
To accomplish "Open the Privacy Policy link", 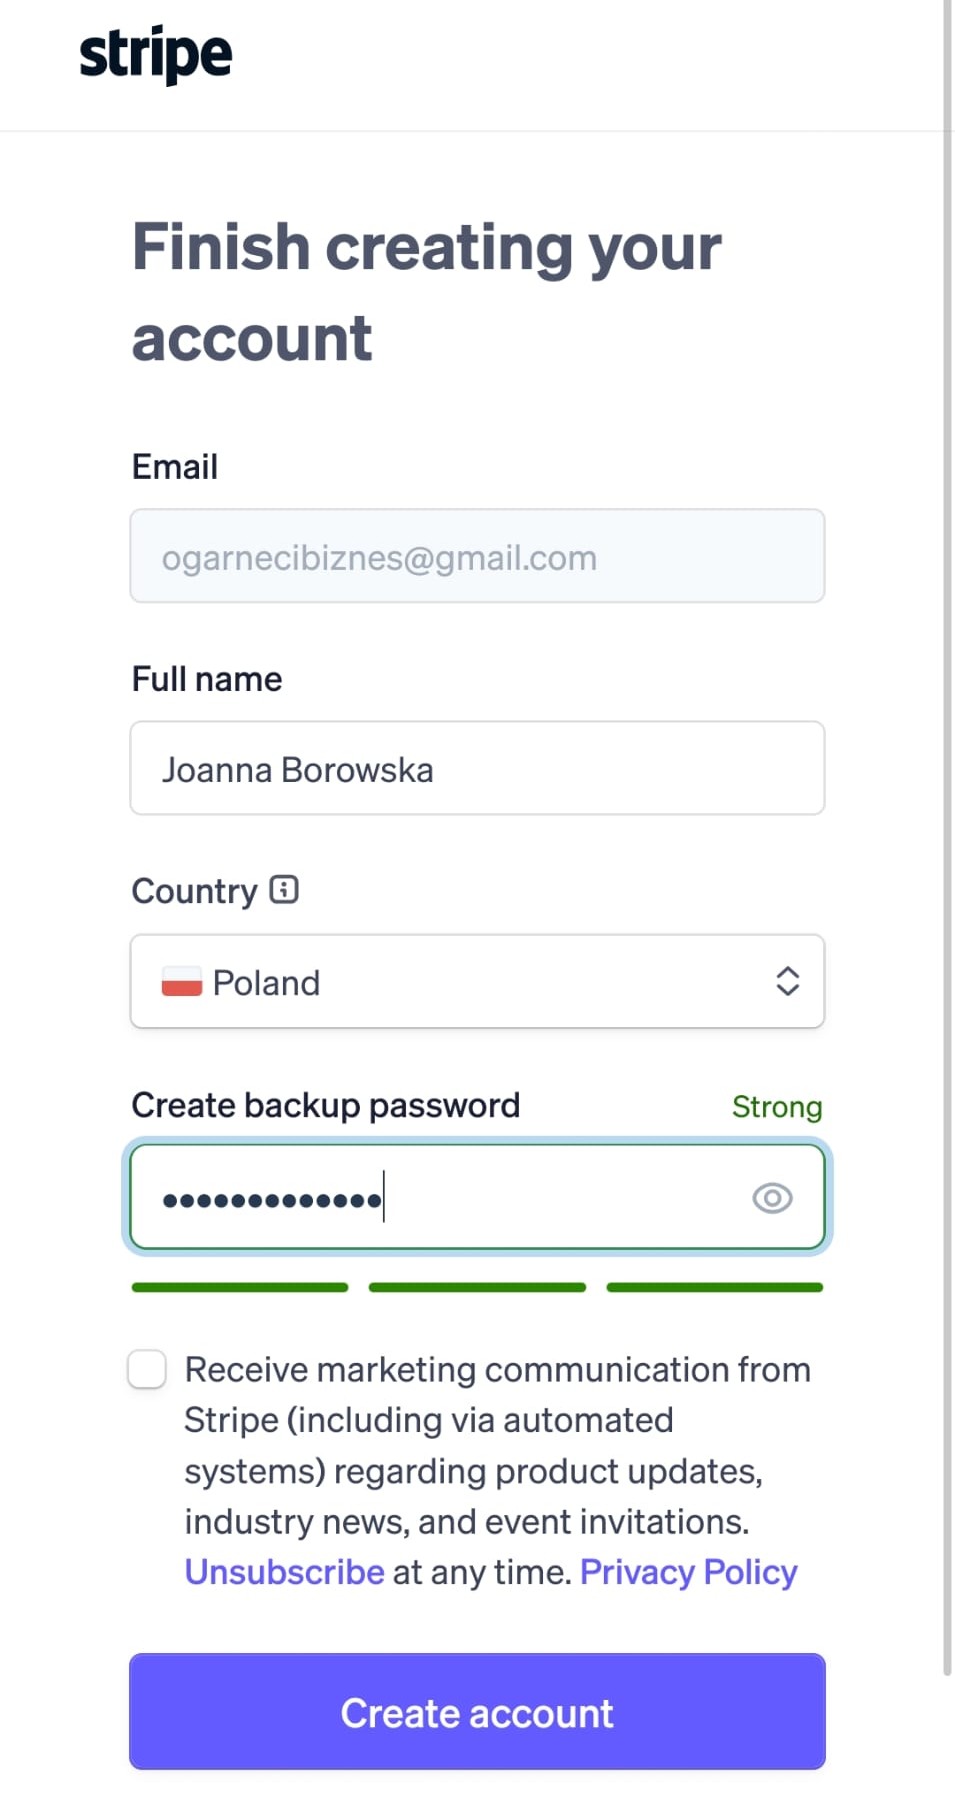I will click(x=689, y=1572).
